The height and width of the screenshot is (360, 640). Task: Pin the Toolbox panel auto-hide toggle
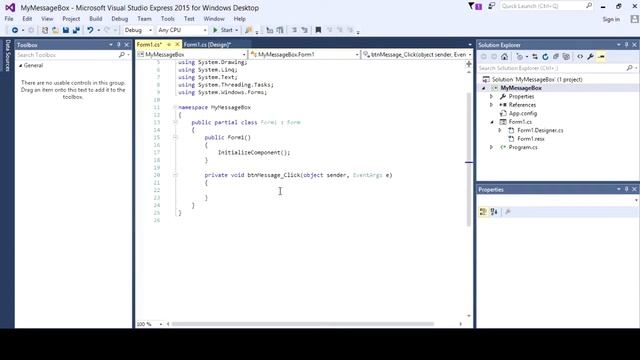(119, 44)
